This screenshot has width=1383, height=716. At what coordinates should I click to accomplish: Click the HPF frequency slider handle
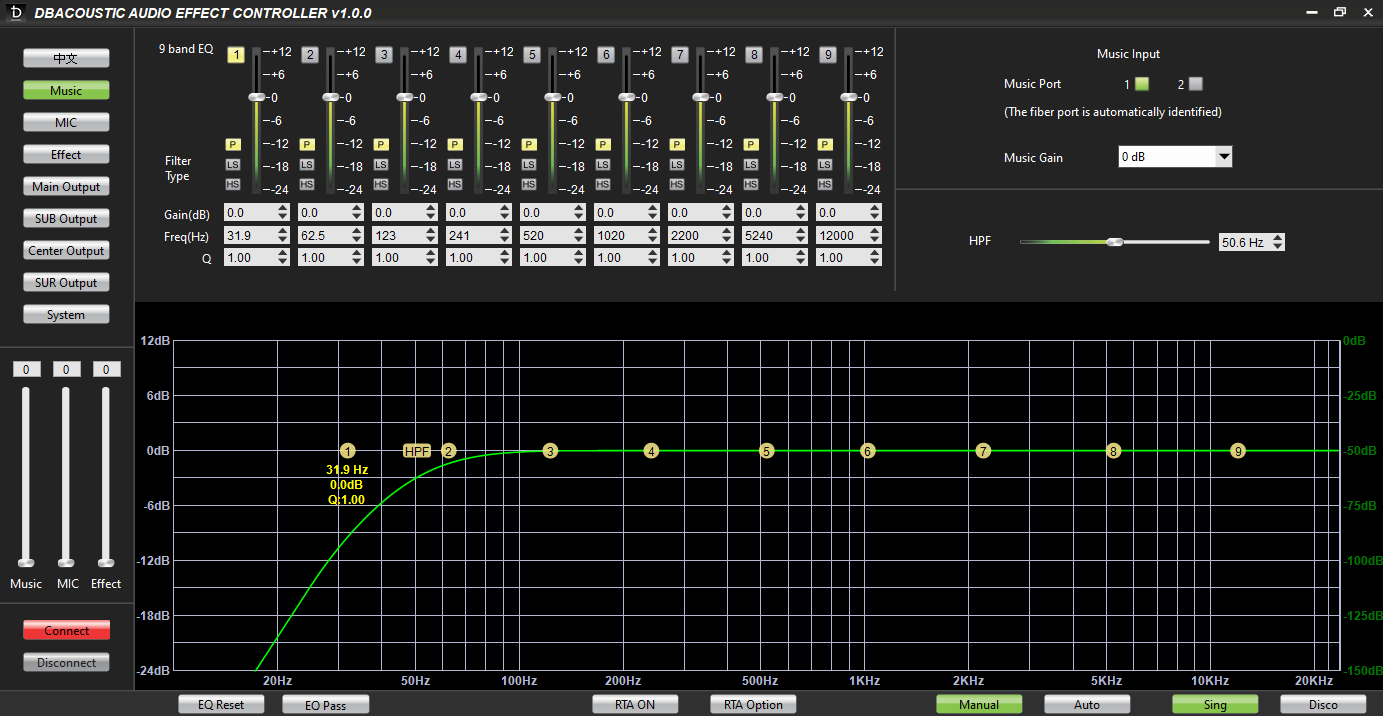pyautogui.click(x=1115, y=242)
